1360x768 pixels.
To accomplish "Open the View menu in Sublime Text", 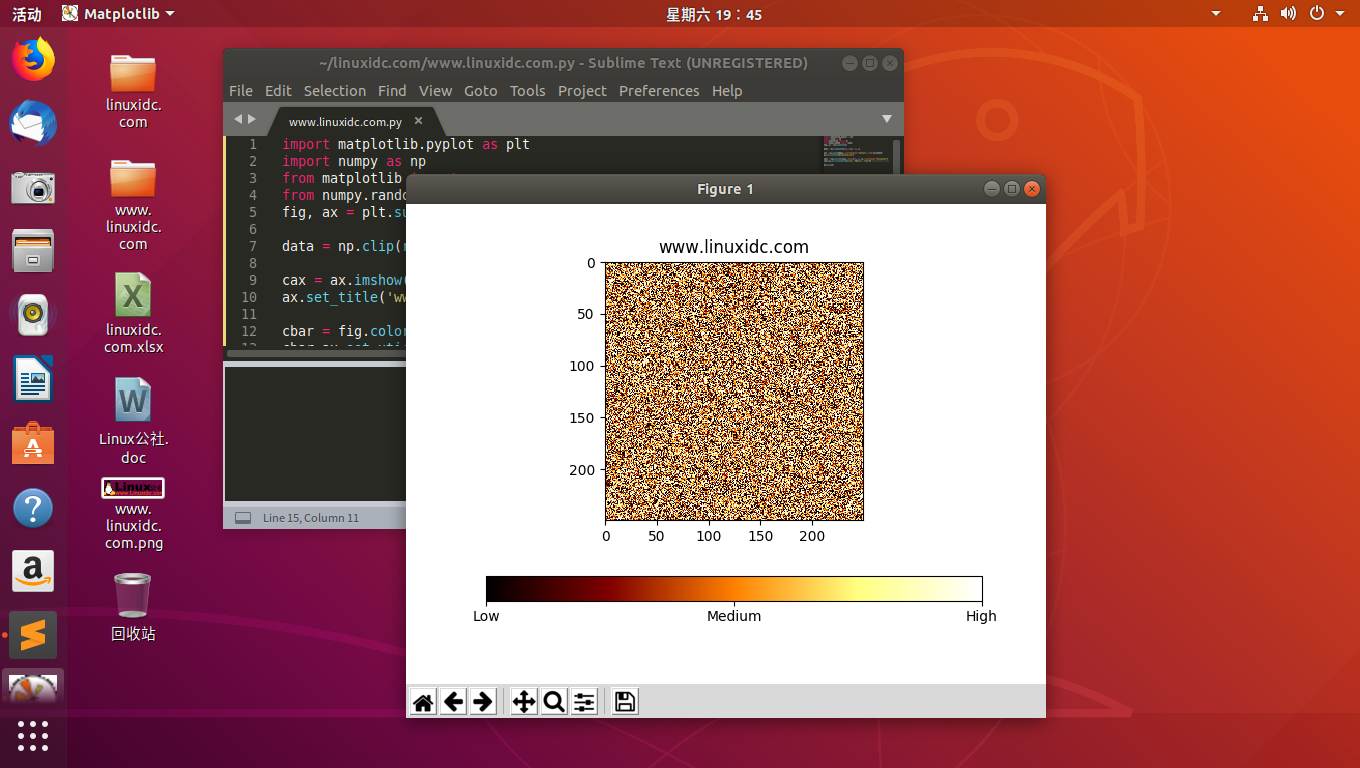I will tap(435, 91).
